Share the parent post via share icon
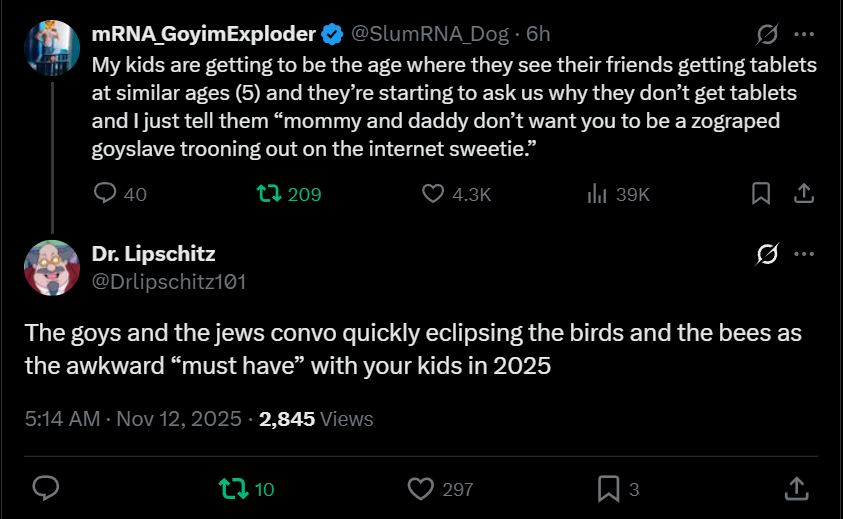 click(x=802, y=194)
